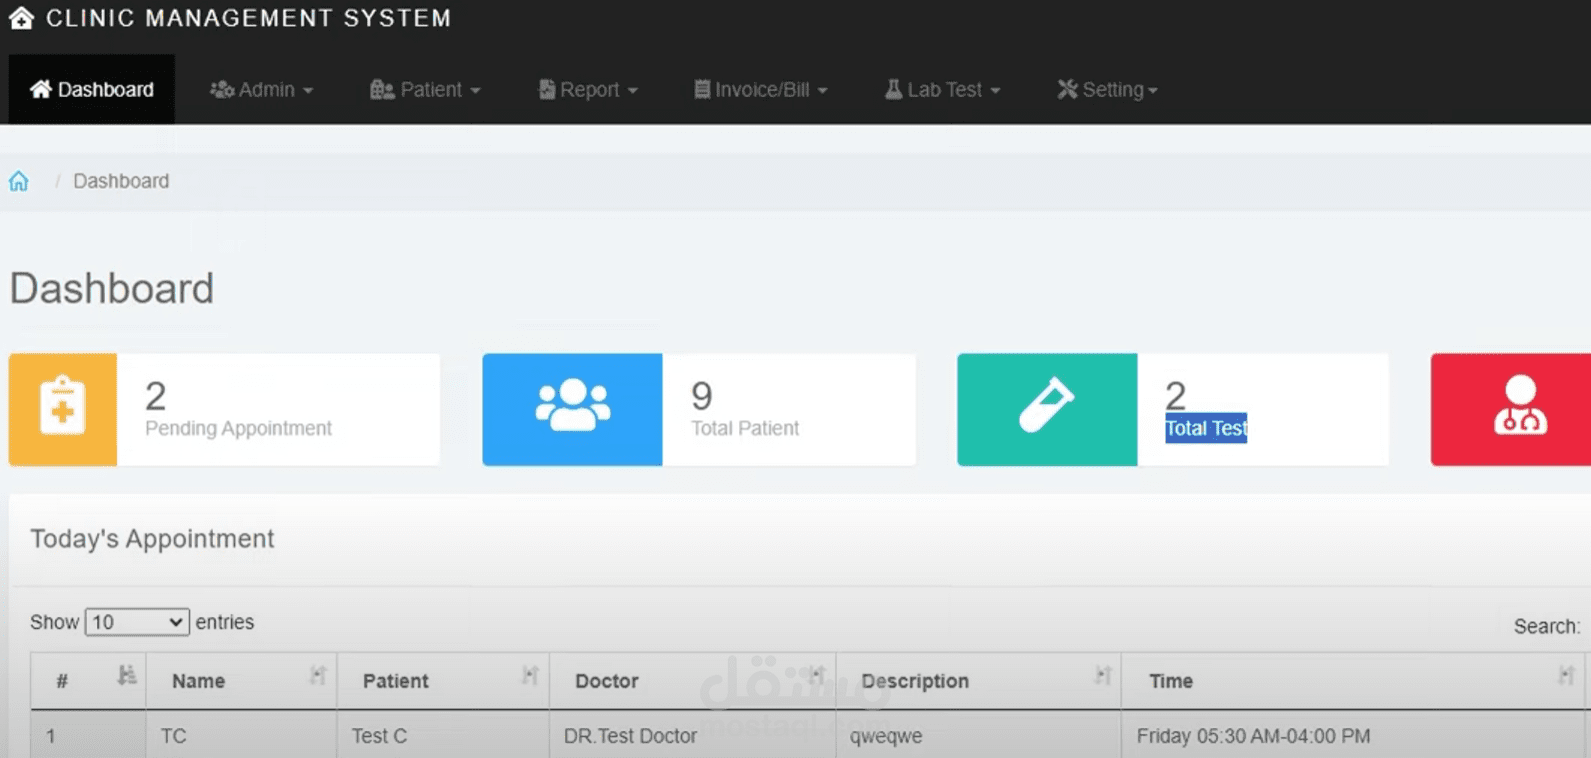This screenshot has height=758, width=1591.
Task: Open the Setting menu
Action: tap(1107, 89)
